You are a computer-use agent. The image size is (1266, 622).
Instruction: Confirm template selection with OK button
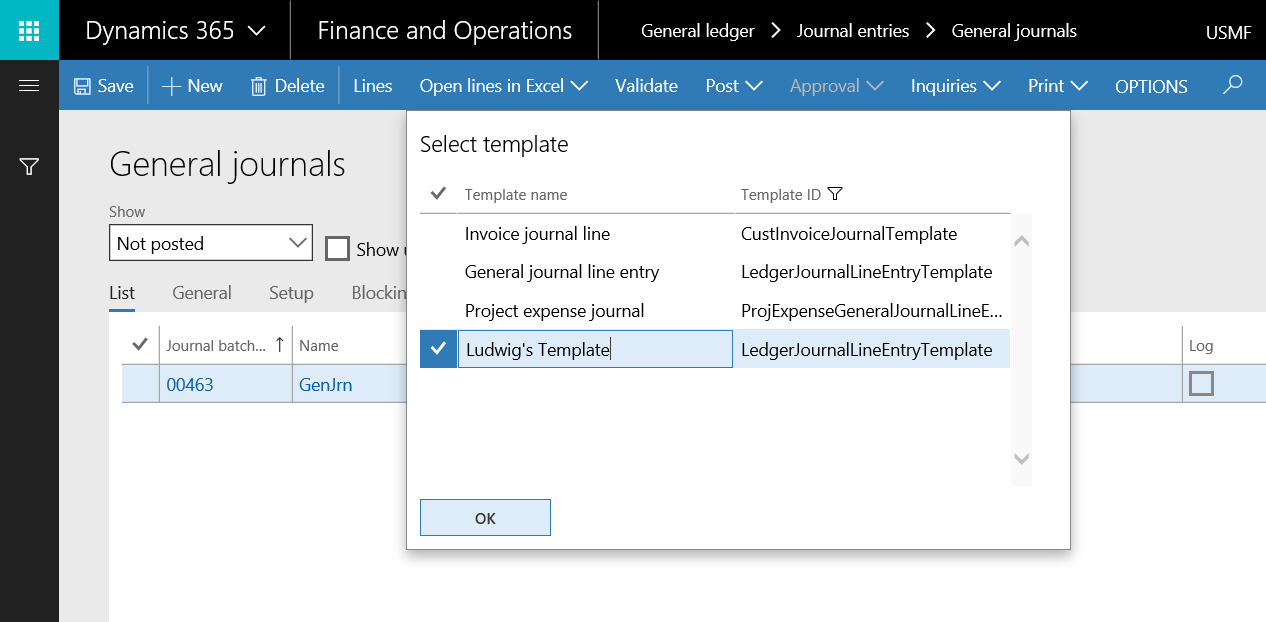[x=485, y=518]
